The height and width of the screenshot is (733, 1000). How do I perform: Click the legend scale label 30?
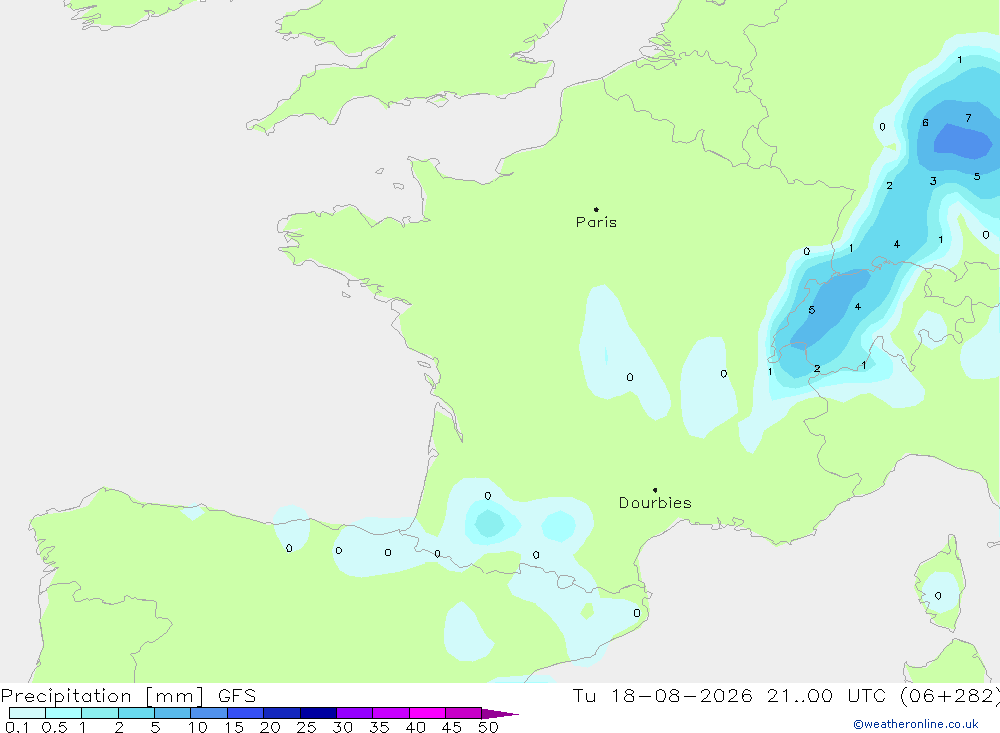coord(343,727)
